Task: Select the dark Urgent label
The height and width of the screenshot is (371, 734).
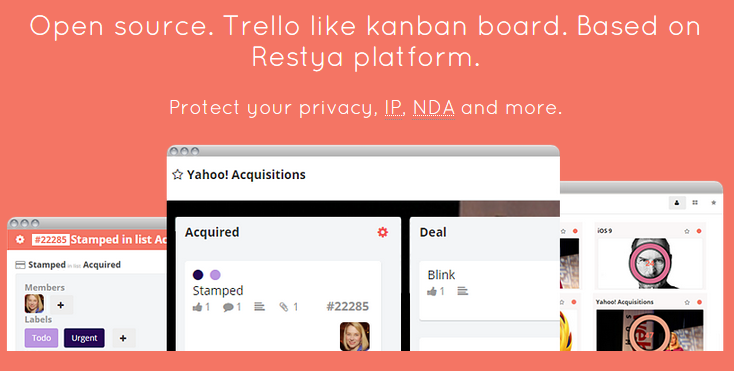Action: 84,338
